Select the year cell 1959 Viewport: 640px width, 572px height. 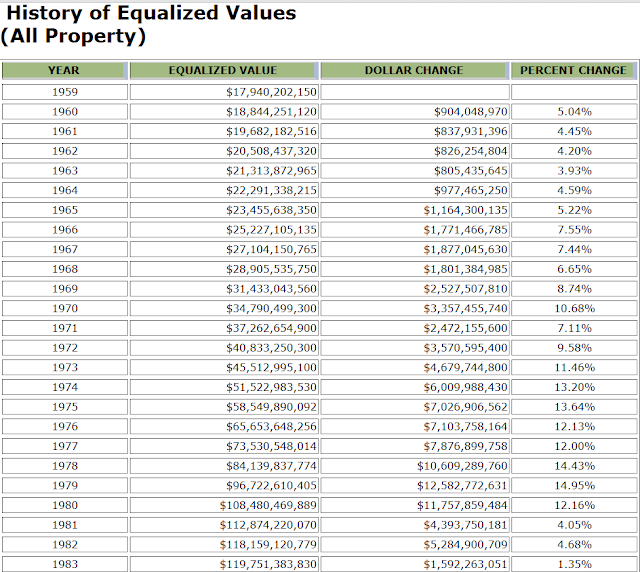tap(65, 92)
